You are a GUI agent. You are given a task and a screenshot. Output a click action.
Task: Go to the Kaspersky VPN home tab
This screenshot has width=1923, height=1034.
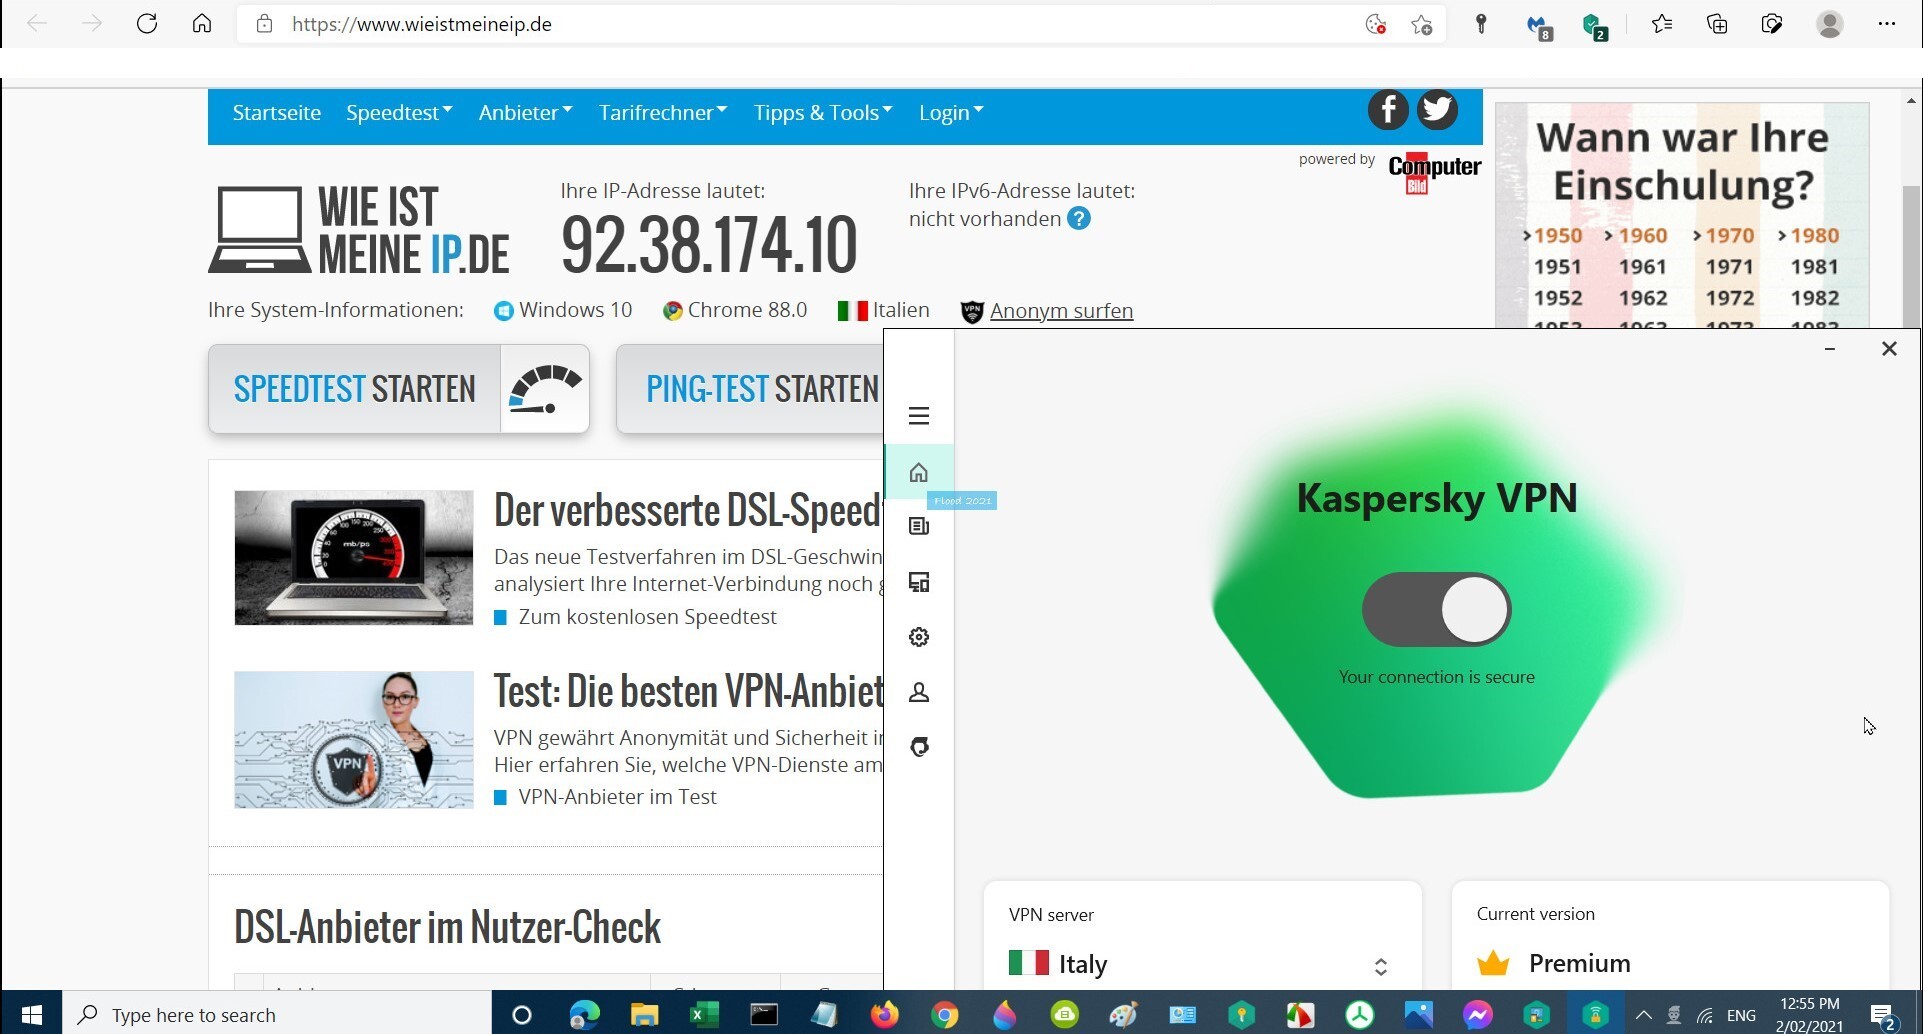[919, 472]
